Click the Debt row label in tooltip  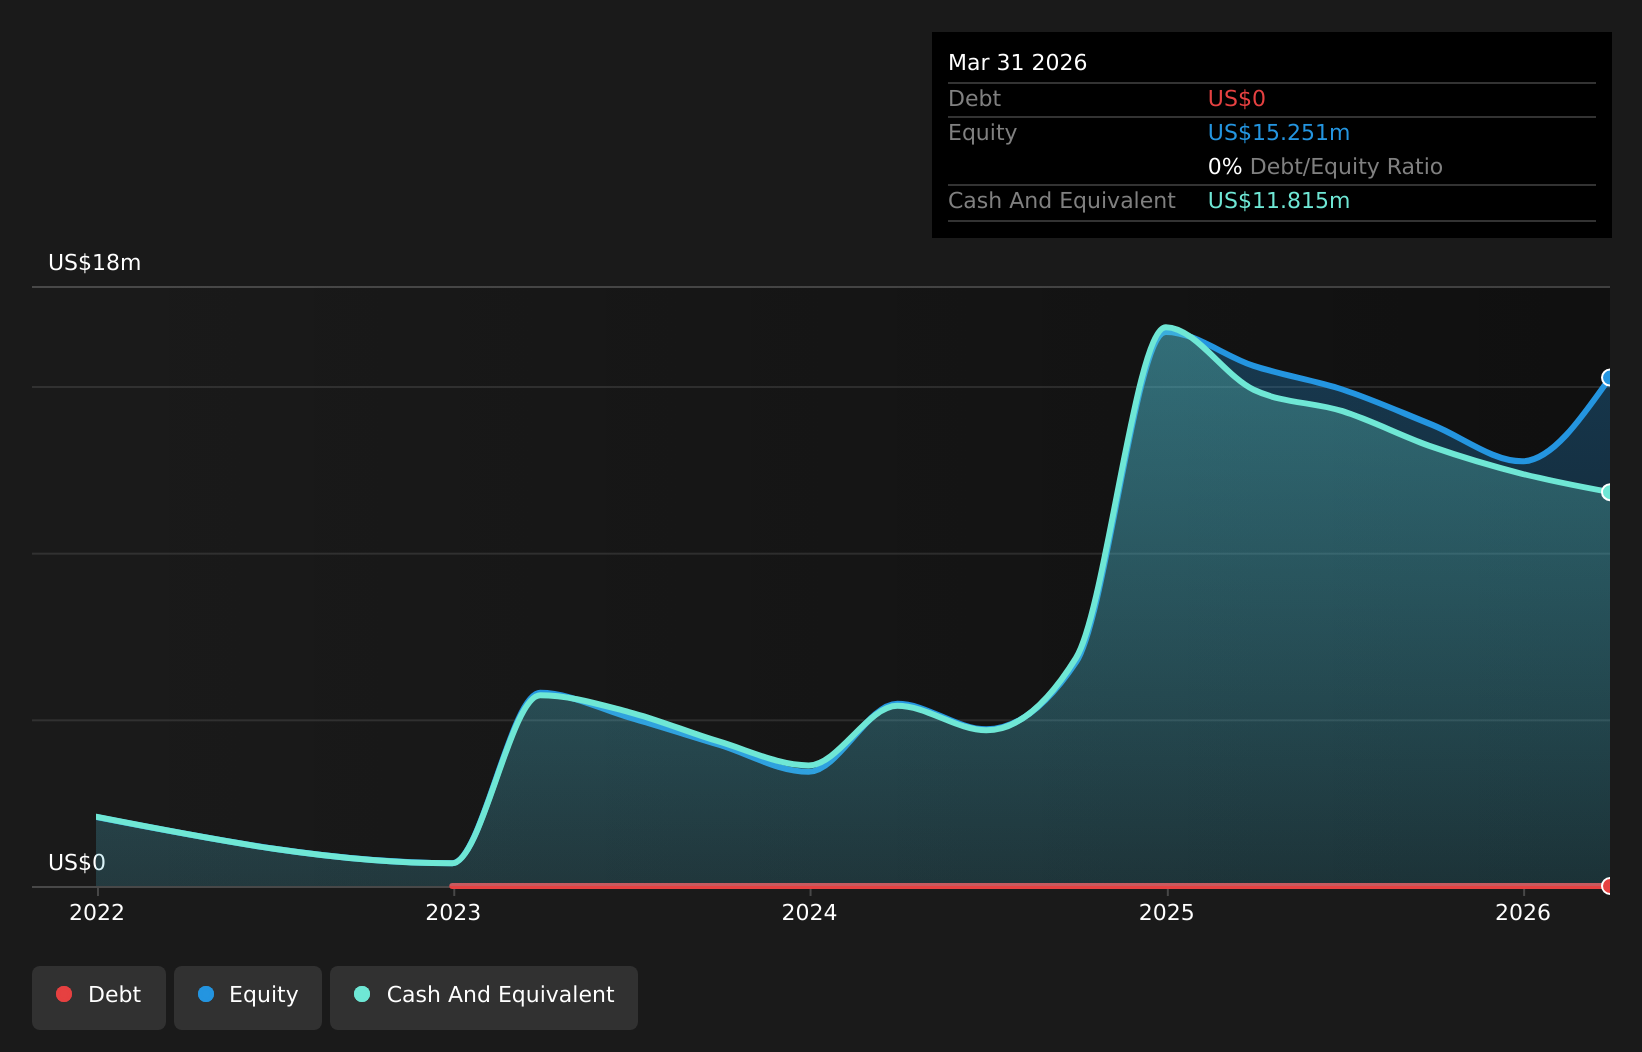point(974,99)
